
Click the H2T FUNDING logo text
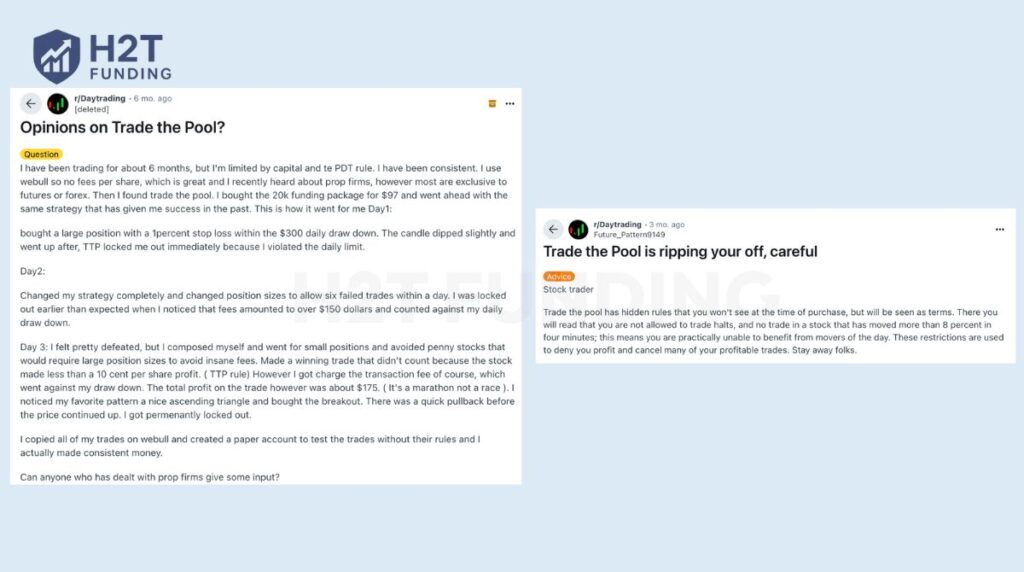pos(130,57)
